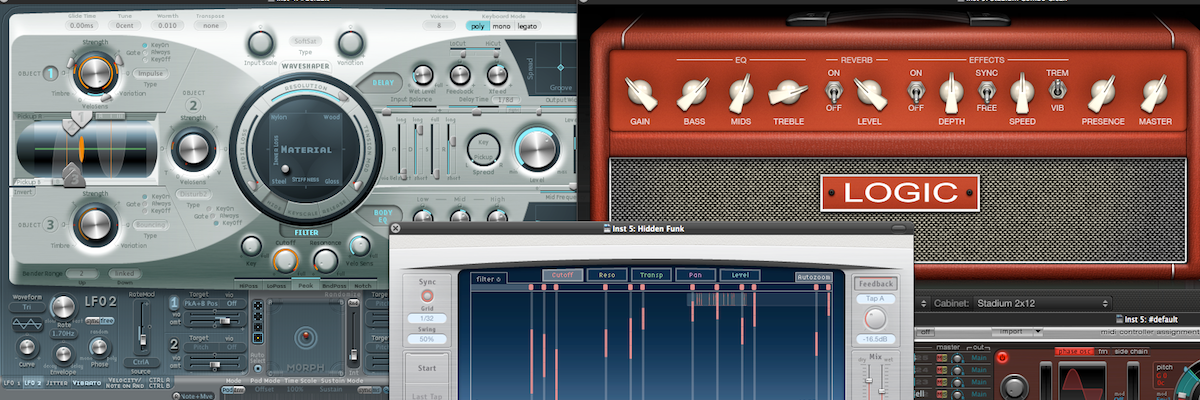Click the reverb Level knob
This screenshot has height=400, width=1200.
point(869,94)
